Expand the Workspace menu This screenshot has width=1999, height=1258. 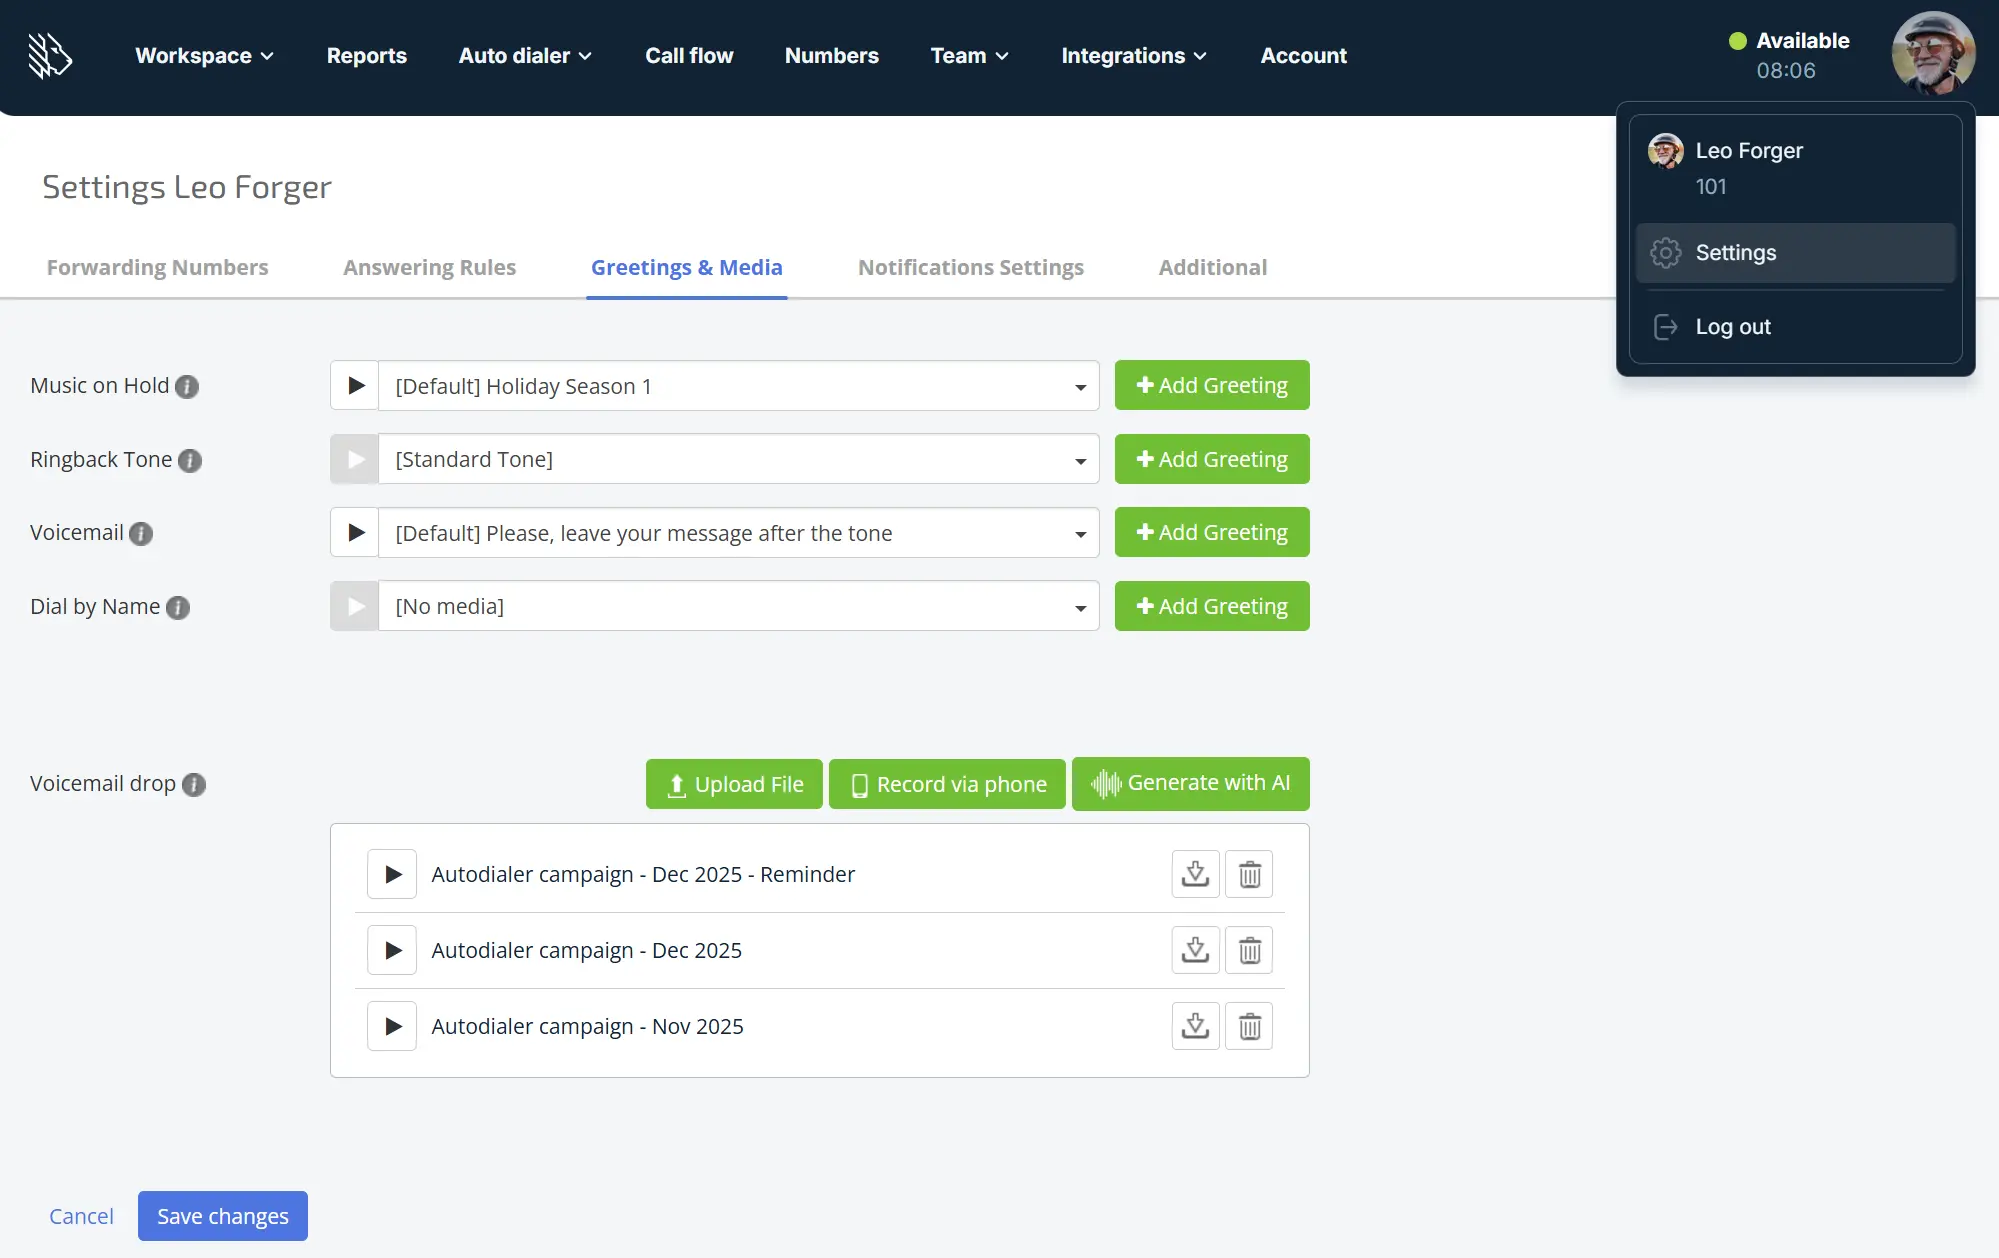204,56
